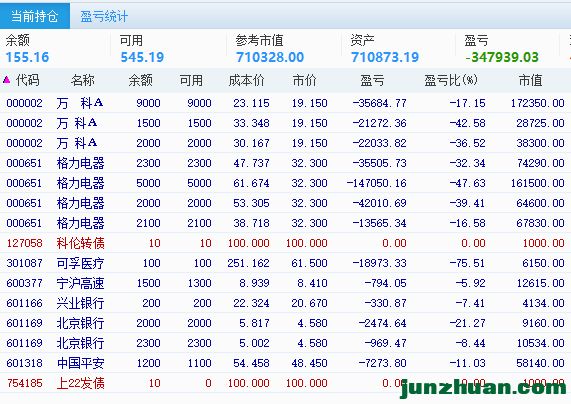Viewport: 571px width, 404px height.
Task: Select the 格力电器 row with cost 61.674
Action: tap(286, 183)
